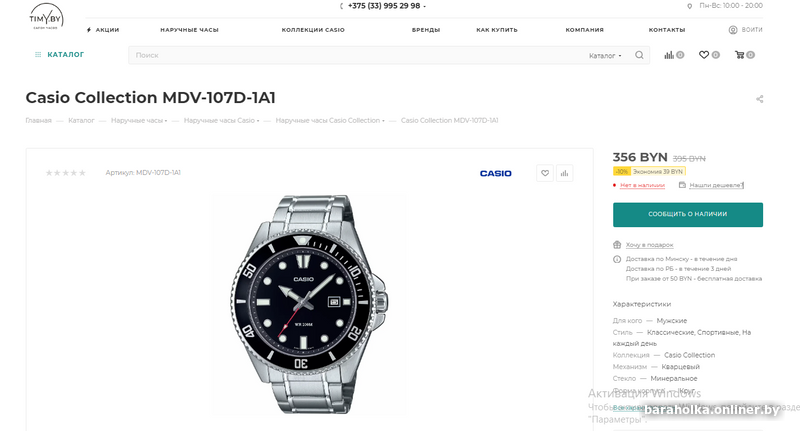Click into the Поиск search field
The image size is (800, 431).
click(x=350, y=56)
